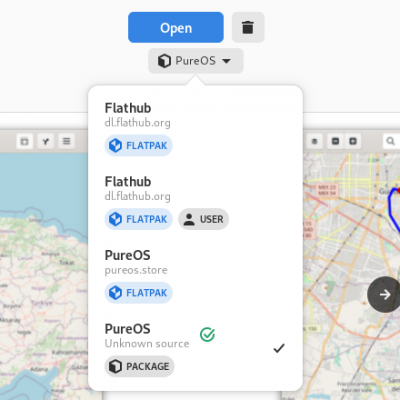Click the PACKAGE badge under Unknown source
Image resolution: width=400 pixels, height=400 pixels.
(140, 367)
